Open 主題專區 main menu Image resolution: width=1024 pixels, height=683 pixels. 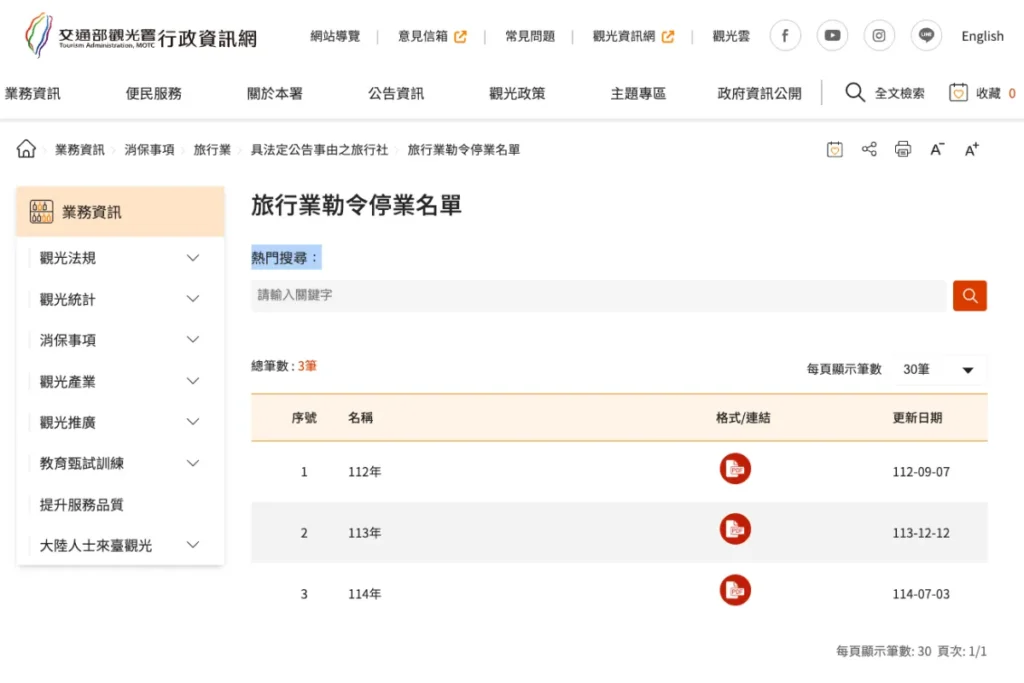tap(638, 93)
